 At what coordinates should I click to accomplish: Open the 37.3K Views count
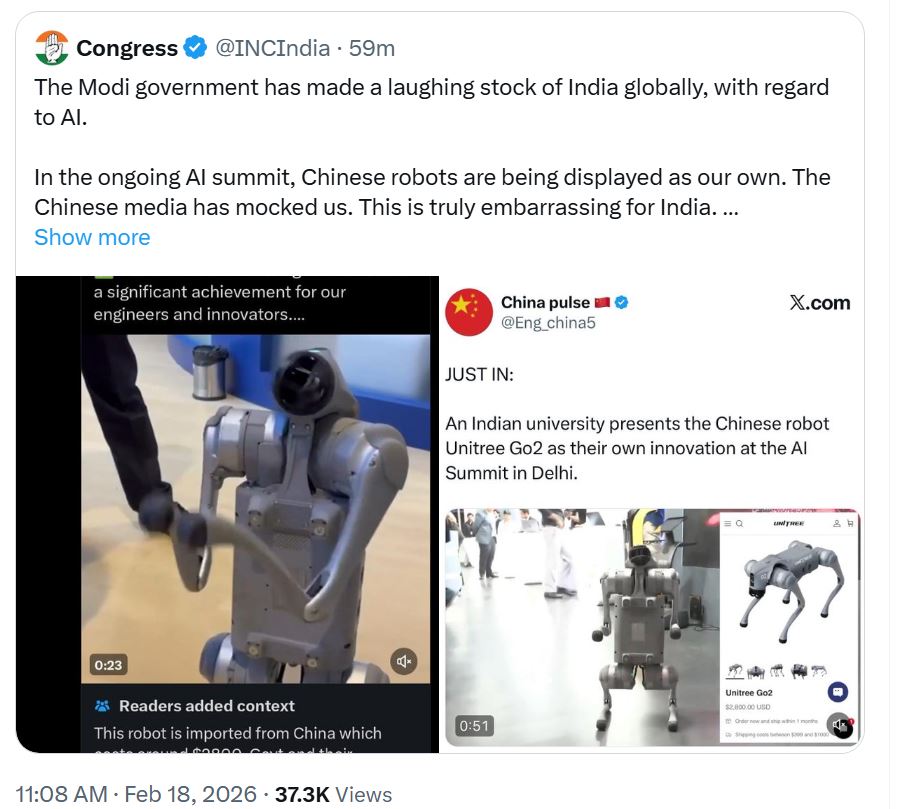pyautogui.click(x=333, y=794)
